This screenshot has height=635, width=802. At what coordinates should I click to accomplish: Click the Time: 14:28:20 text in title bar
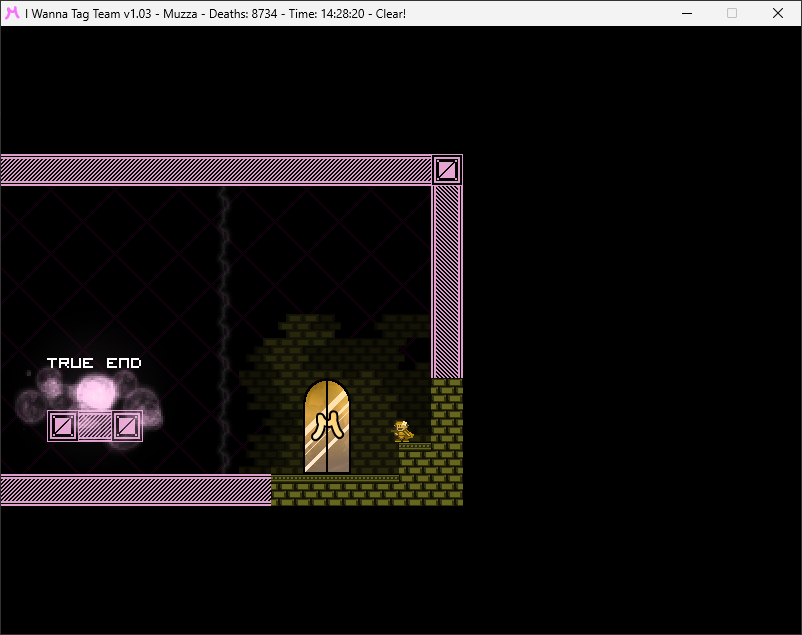tap(326, 14)
